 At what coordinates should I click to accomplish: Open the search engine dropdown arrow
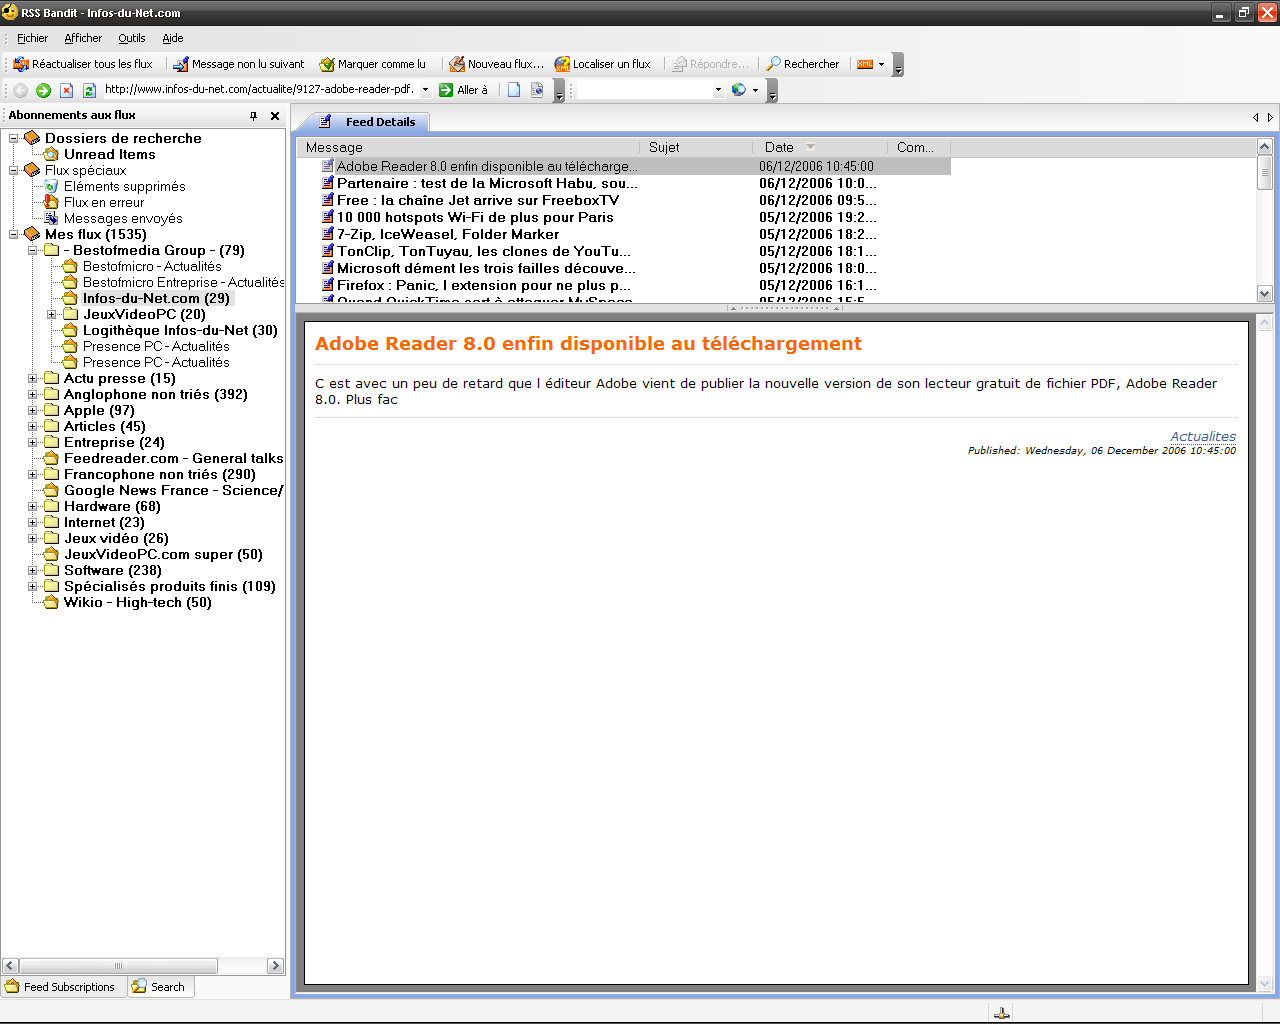755,90
